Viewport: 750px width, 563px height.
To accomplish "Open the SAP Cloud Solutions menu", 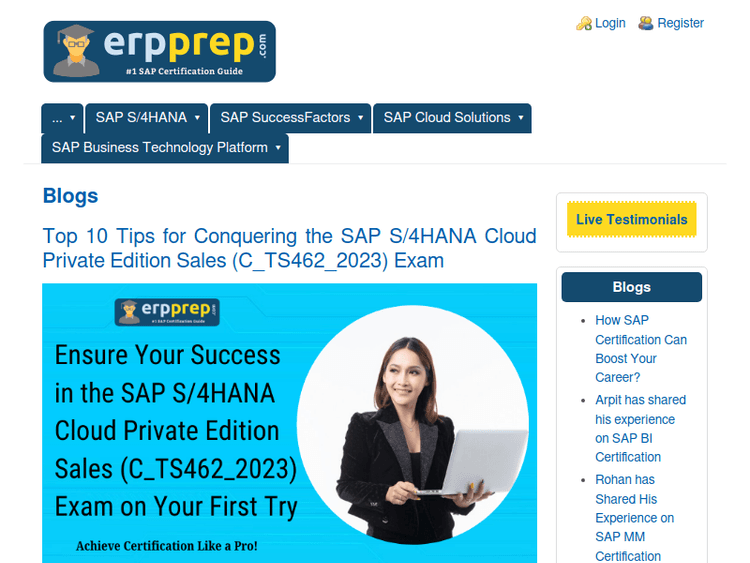I will click(x=452, y=118).
